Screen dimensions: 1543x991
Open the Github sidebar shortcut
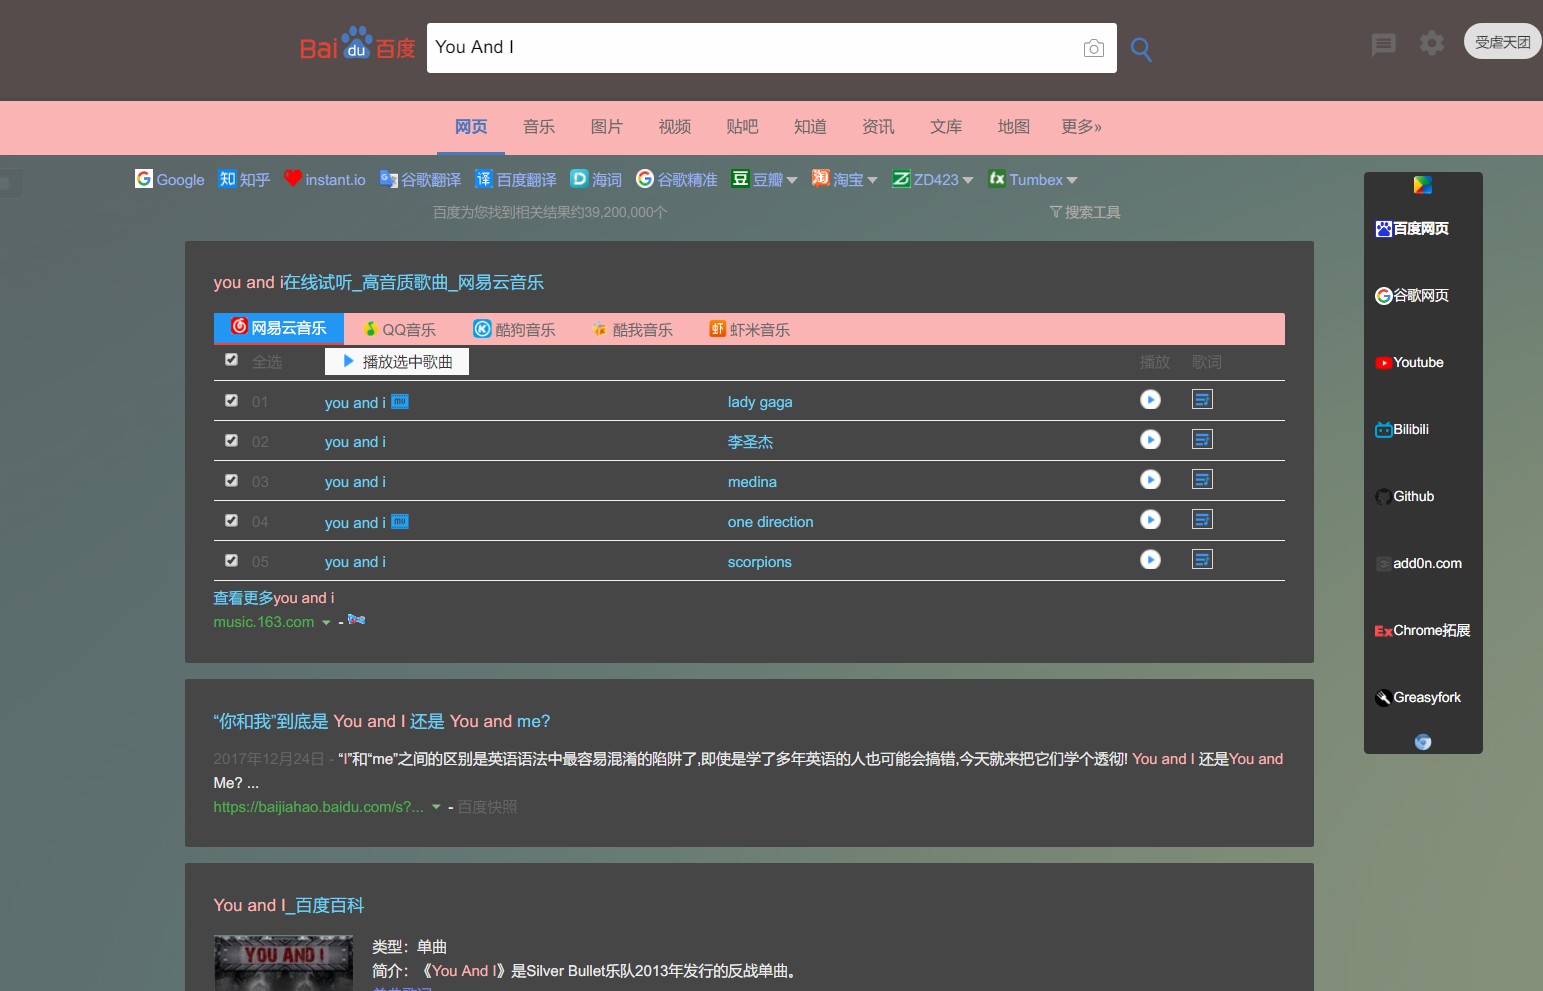[1404, 496]
